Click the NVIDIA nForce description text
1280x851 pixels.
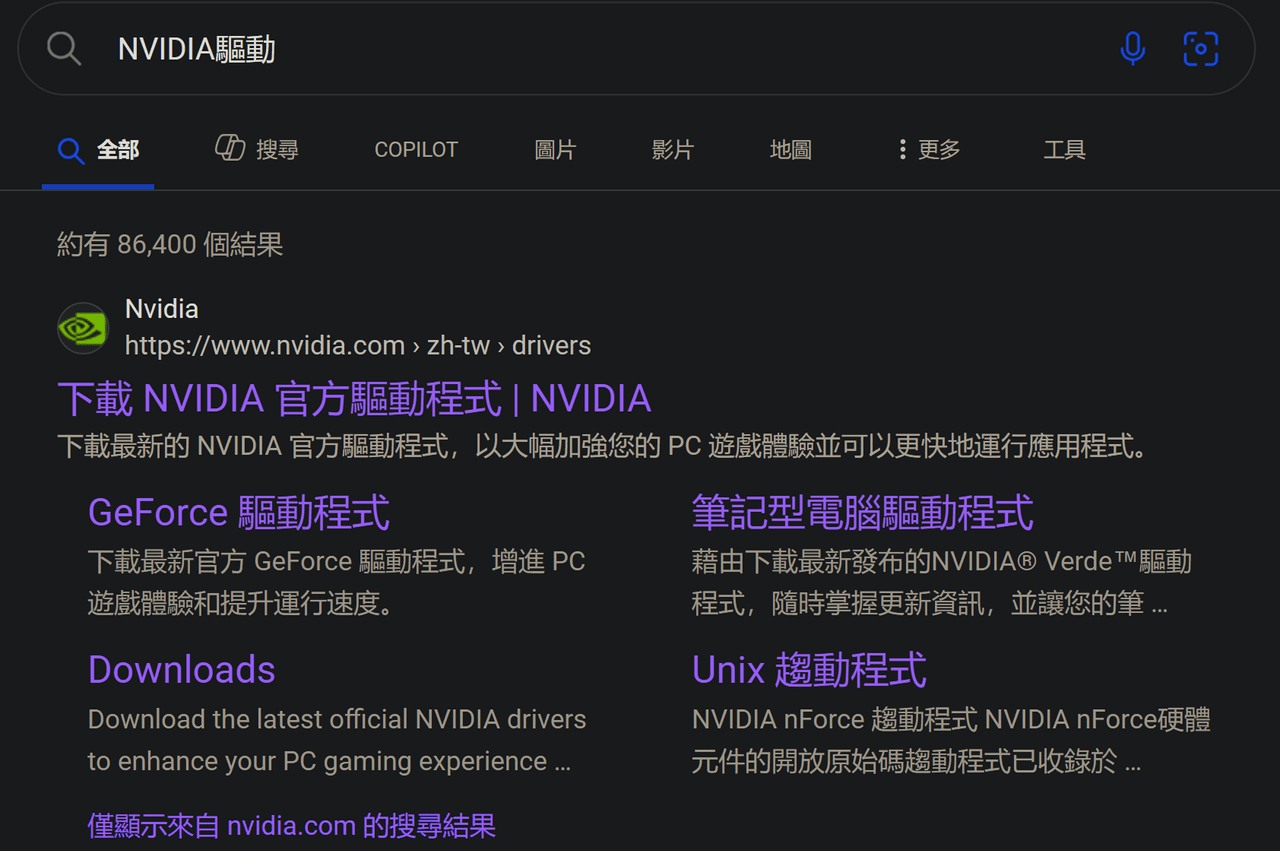click(x=951, y=740)
